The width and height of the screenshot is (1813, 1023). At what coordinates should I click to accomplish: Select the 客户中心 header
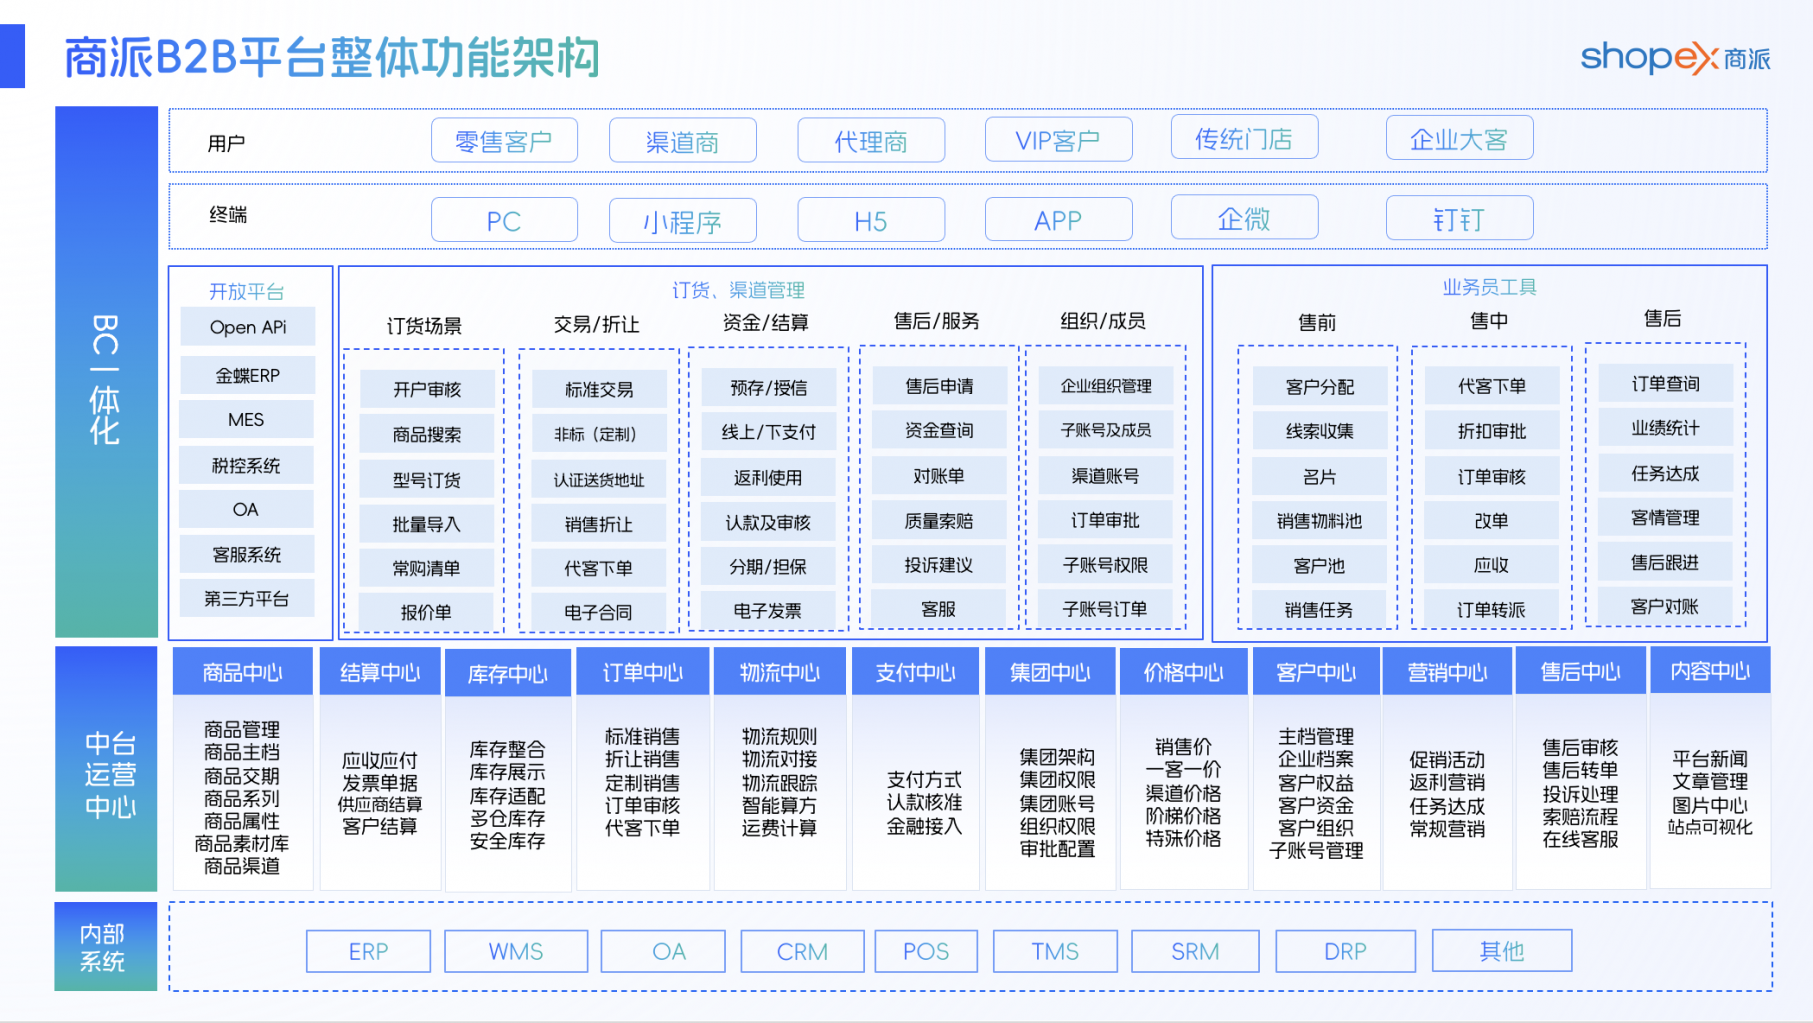(1316, 672)
